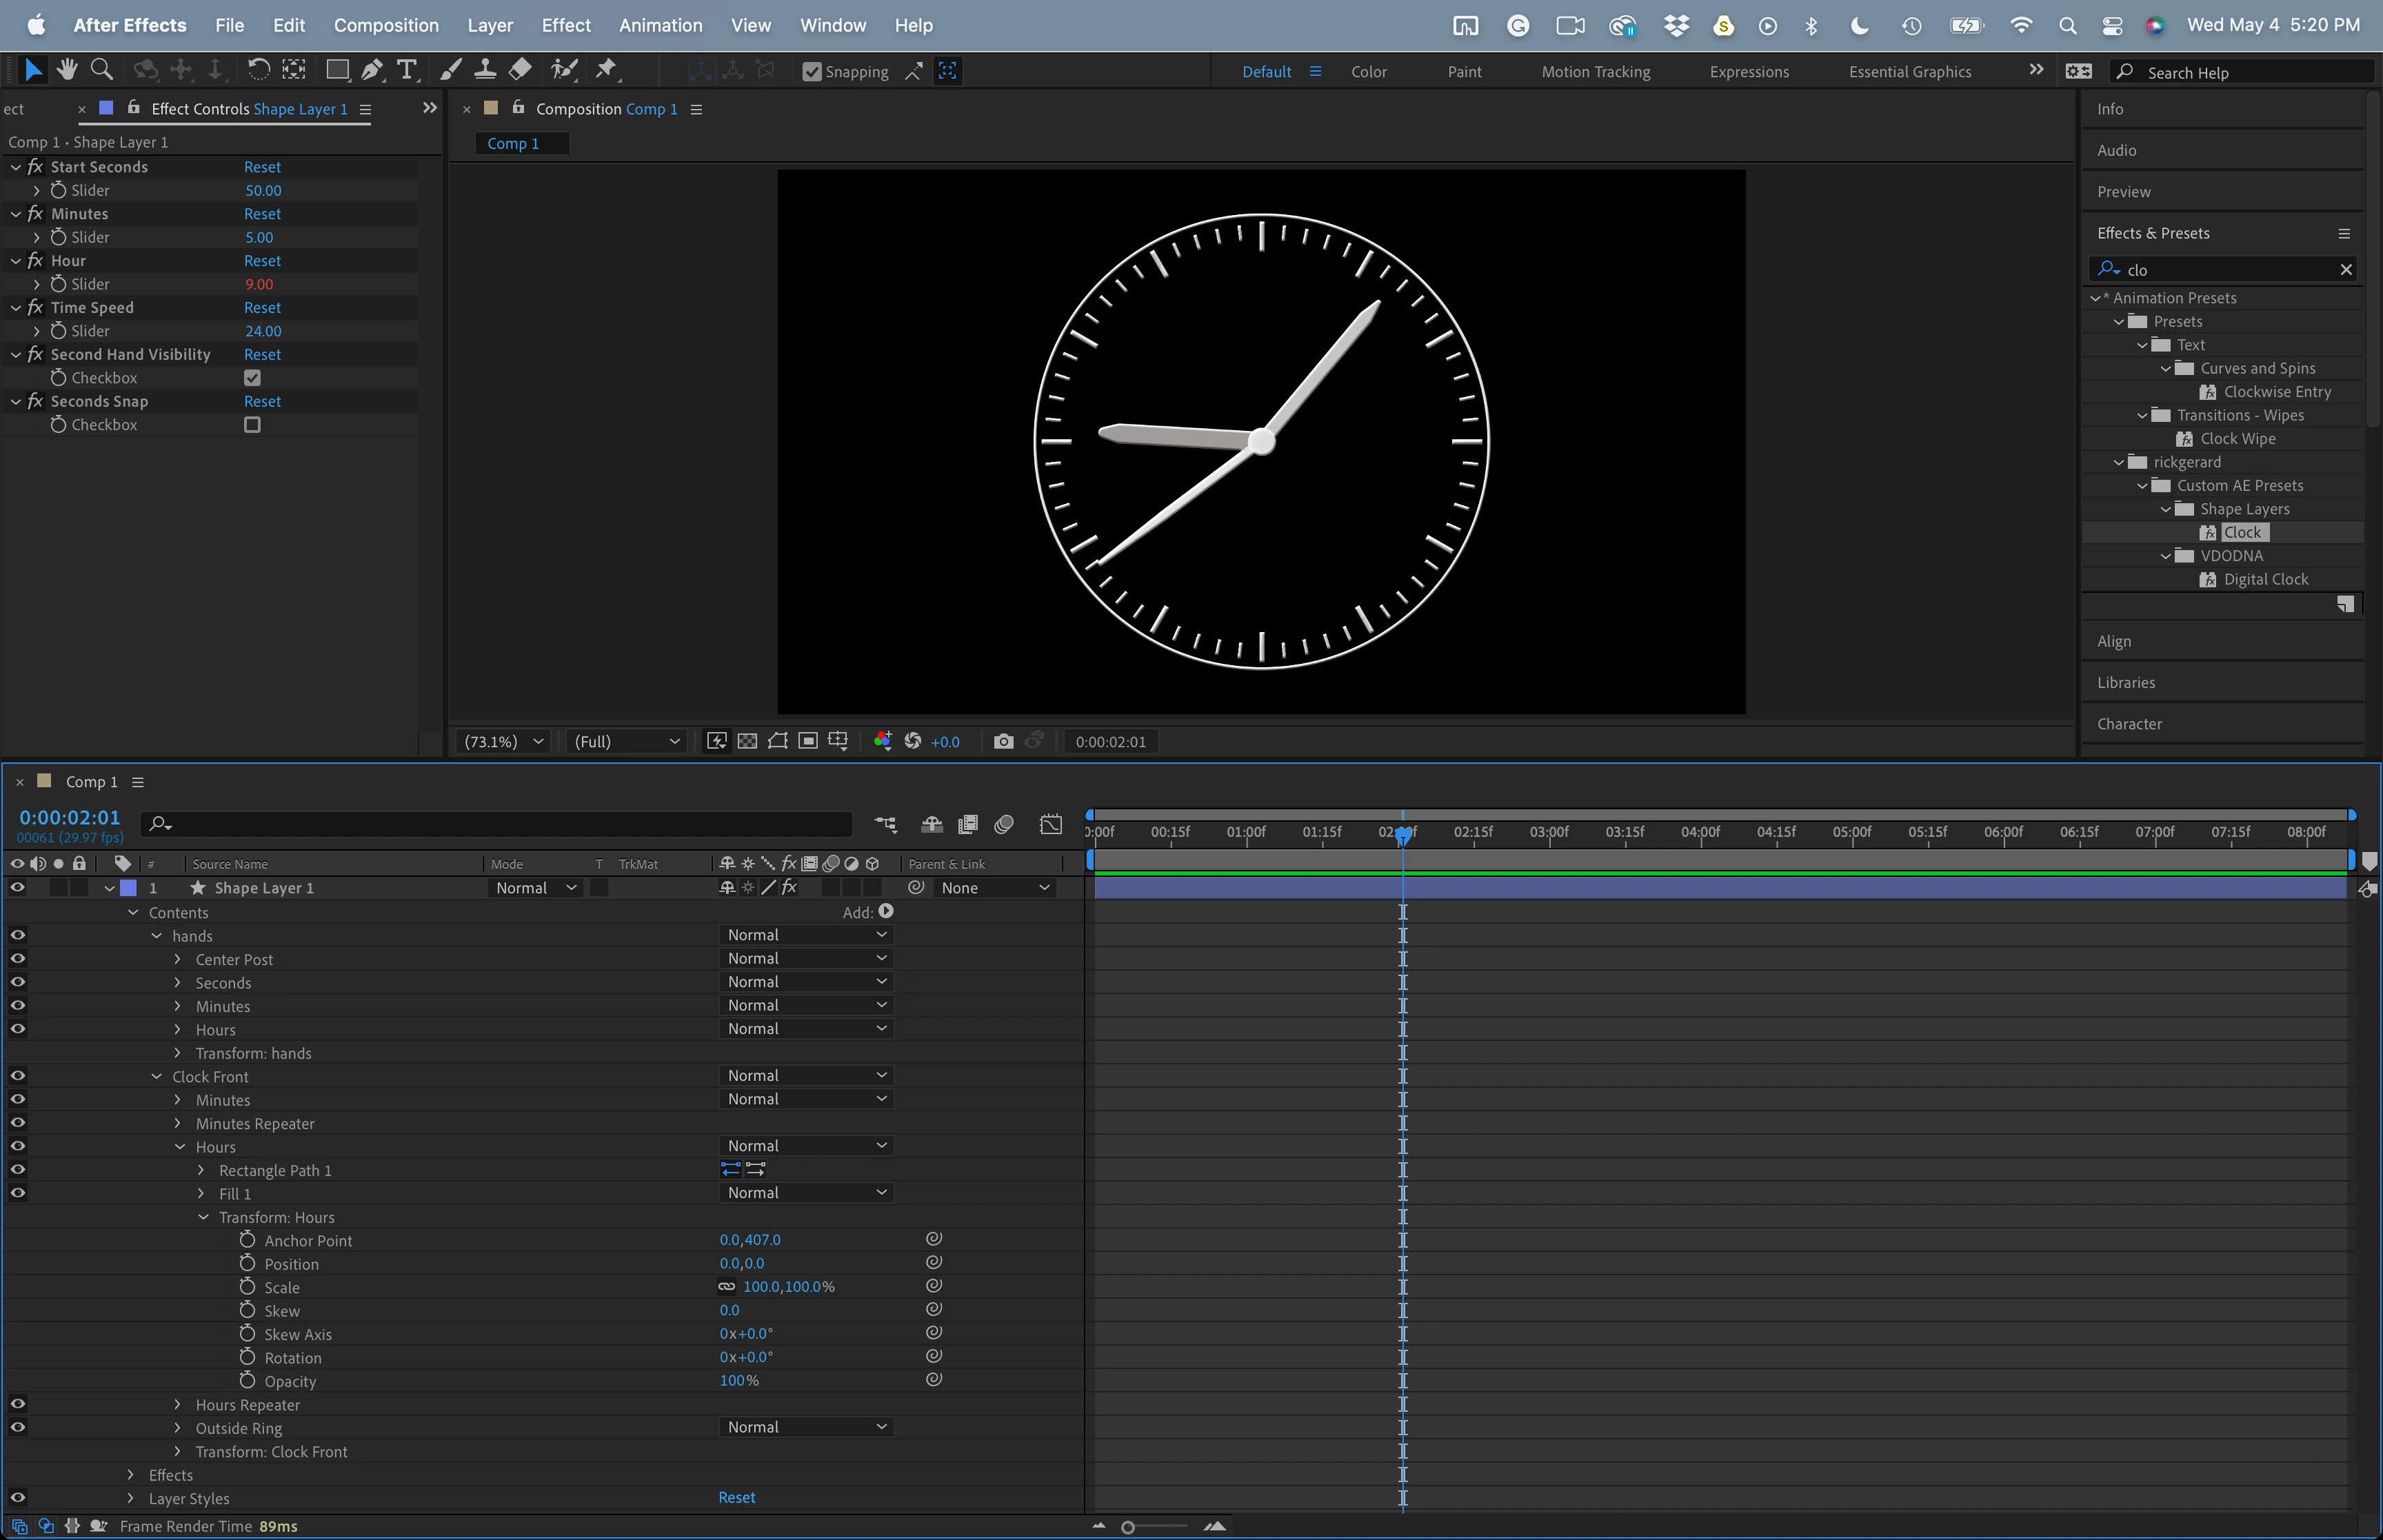Take a snapshot with camera icon
This screenshot has height=1540, width=2383.
tap(1003, 741)
